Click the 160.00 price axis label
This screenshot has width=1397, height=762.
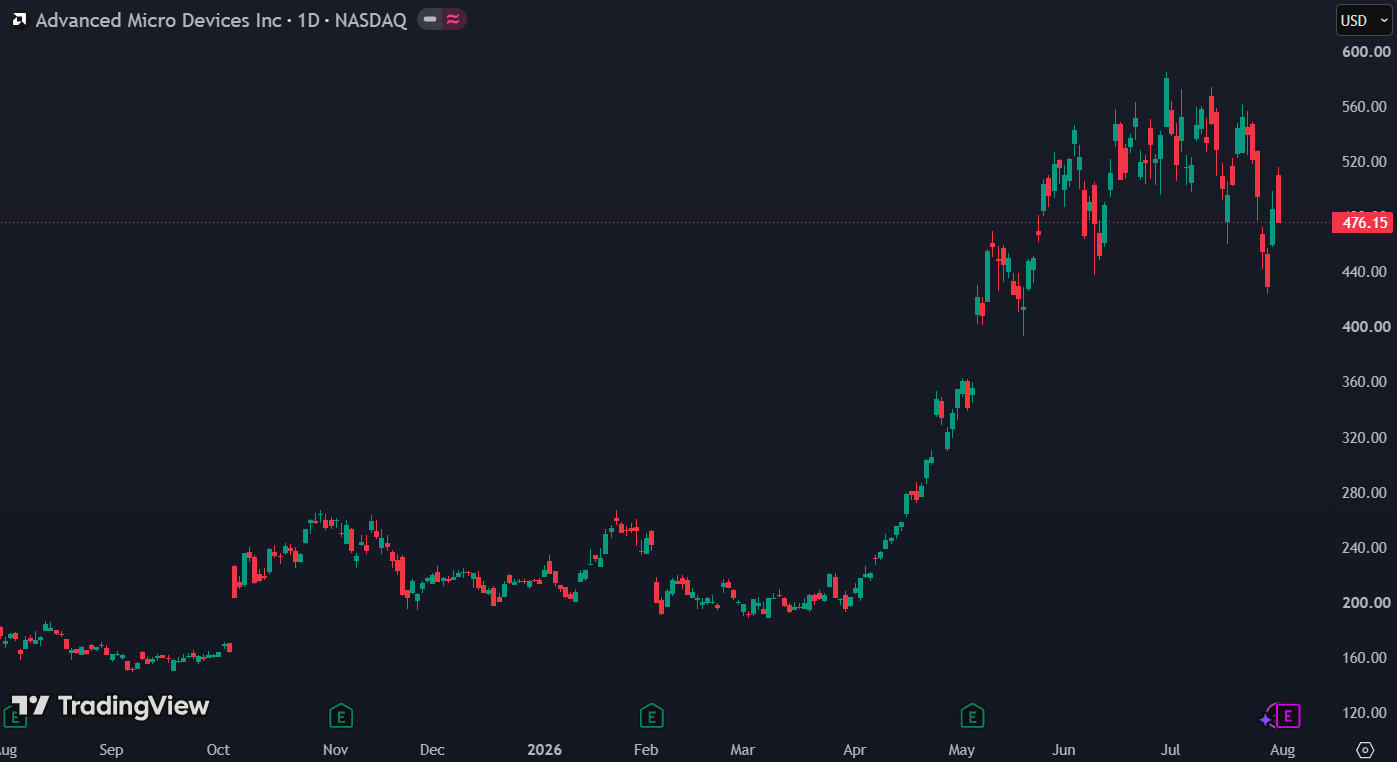click(1366, 657)
